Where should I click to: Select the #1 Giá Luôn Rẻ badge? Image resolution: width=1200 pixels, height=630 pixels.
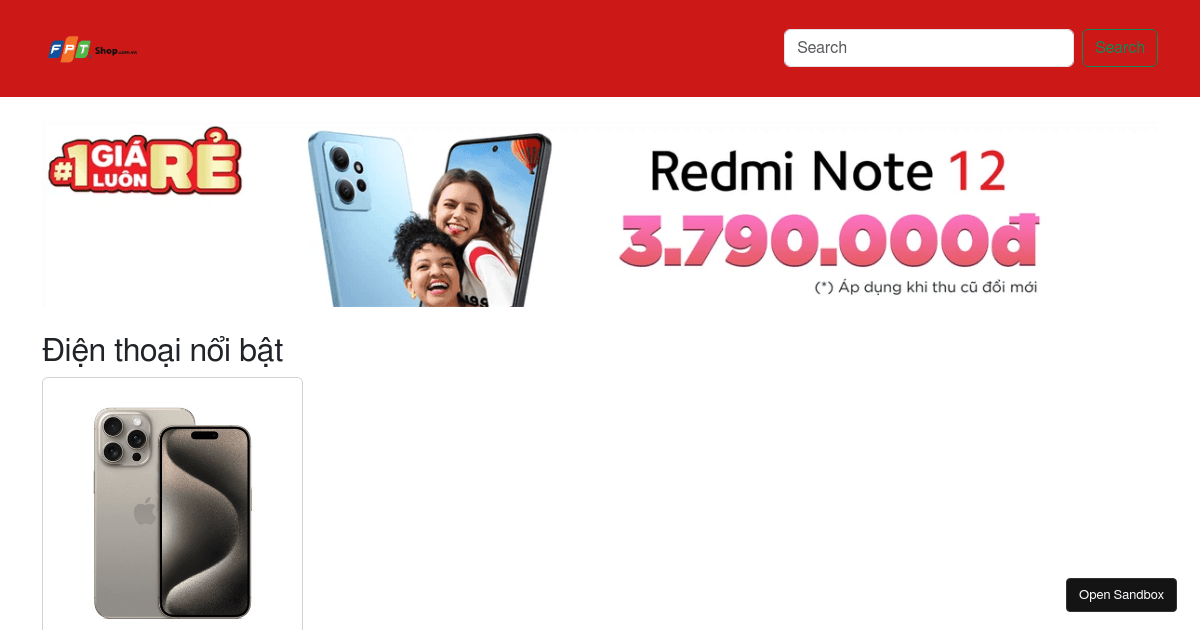tap(145, 162)
